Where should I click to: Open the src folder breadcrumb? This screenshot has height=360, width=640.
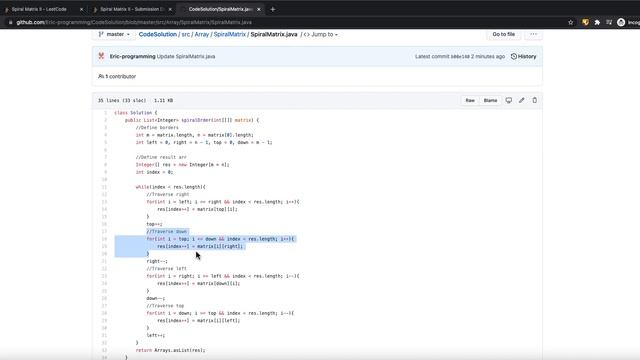click(x=186, y=34)
